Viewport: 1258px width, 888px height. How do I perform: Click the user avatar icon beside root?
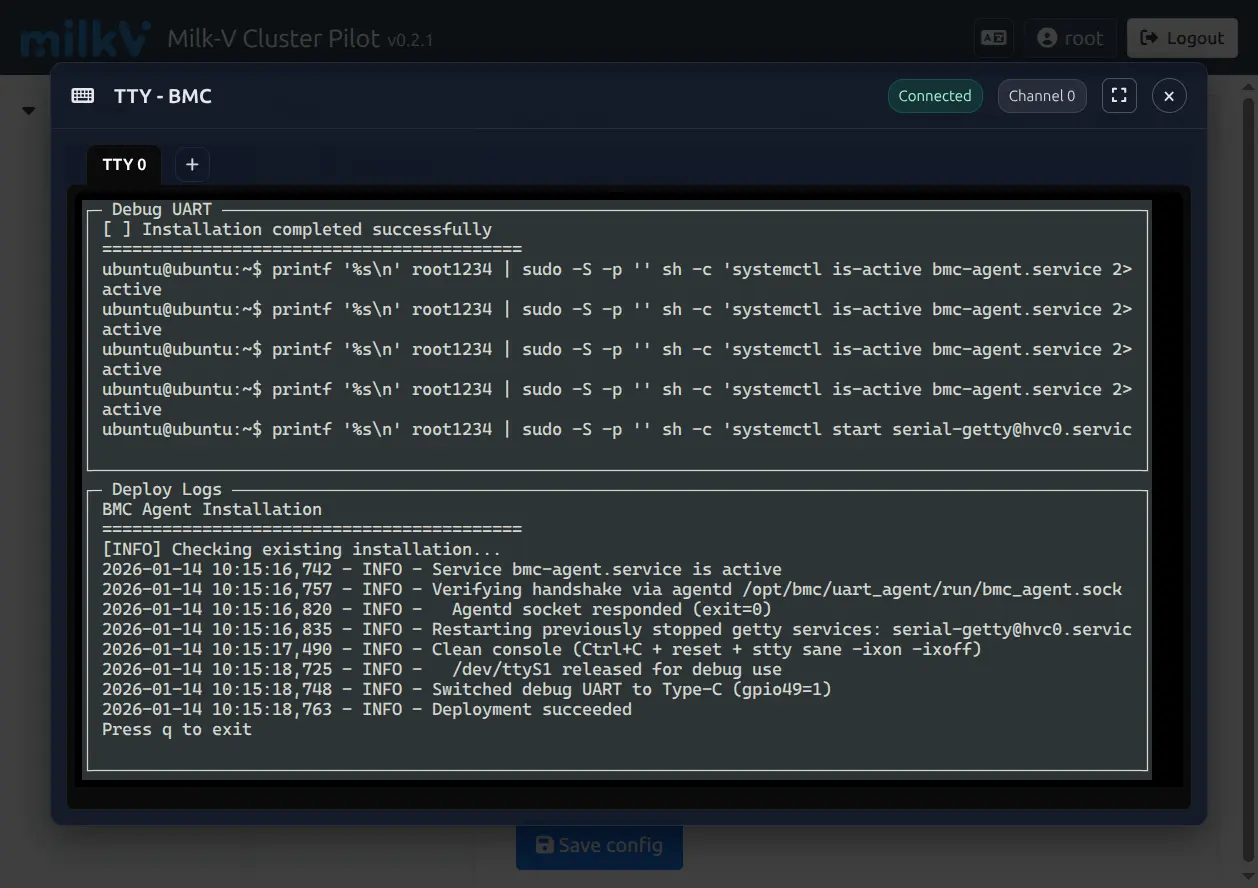[1047, 38]
